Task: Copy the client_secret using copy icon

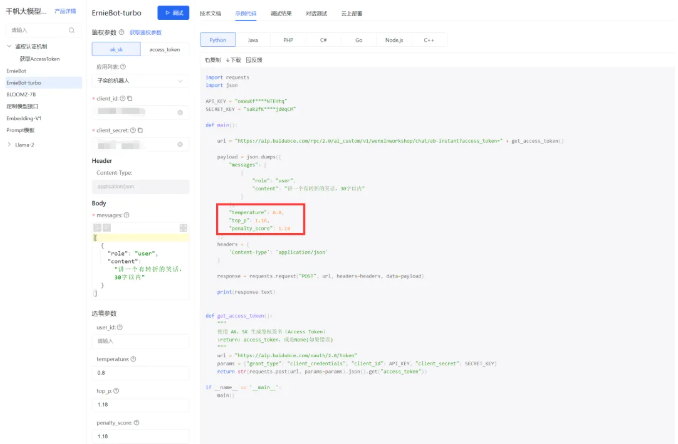Action: pyautogui.click(x=140, y=130)
